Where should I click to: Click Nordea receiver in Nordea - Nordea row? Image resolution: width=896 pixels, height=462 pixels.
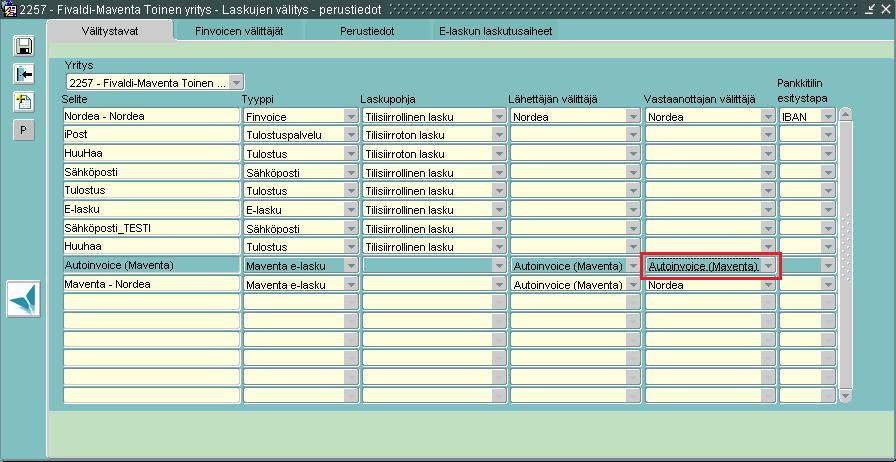666,117
